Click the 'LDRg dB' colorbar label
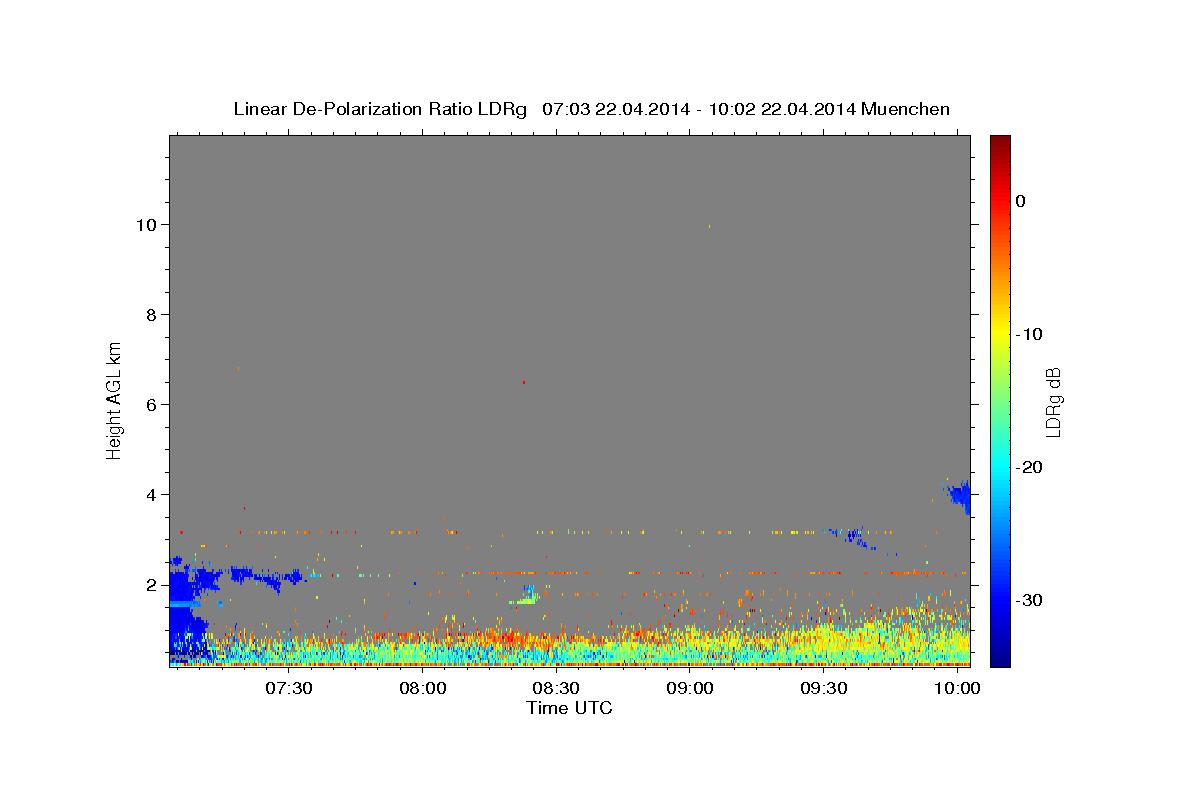Screen dimensions: 1200x800 [1052, 402]
